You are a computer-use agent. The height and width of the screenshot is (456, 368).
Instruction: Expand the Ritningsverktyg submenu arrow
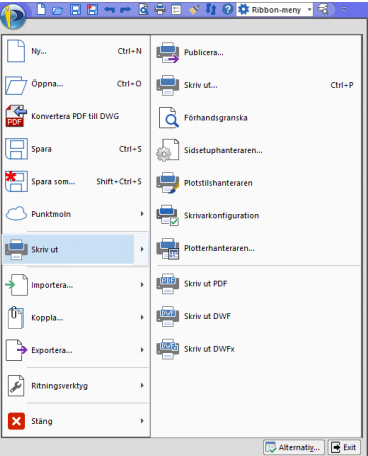point(142,386)
